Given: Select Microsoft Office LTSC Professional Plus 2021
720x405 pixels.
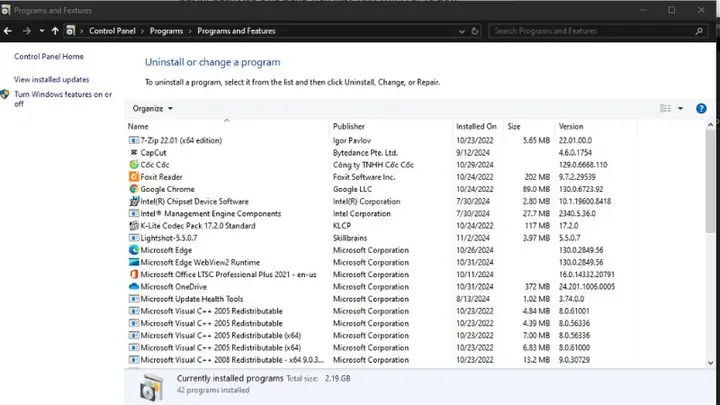Looking at the screenshot, I should click(228, 274).
